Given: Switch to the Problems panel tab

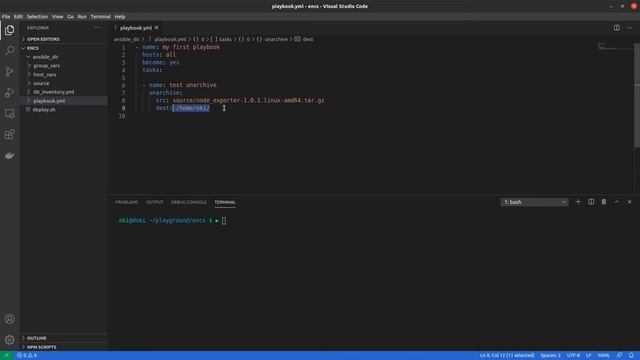Looking at the screenshot, I should 127,202.
